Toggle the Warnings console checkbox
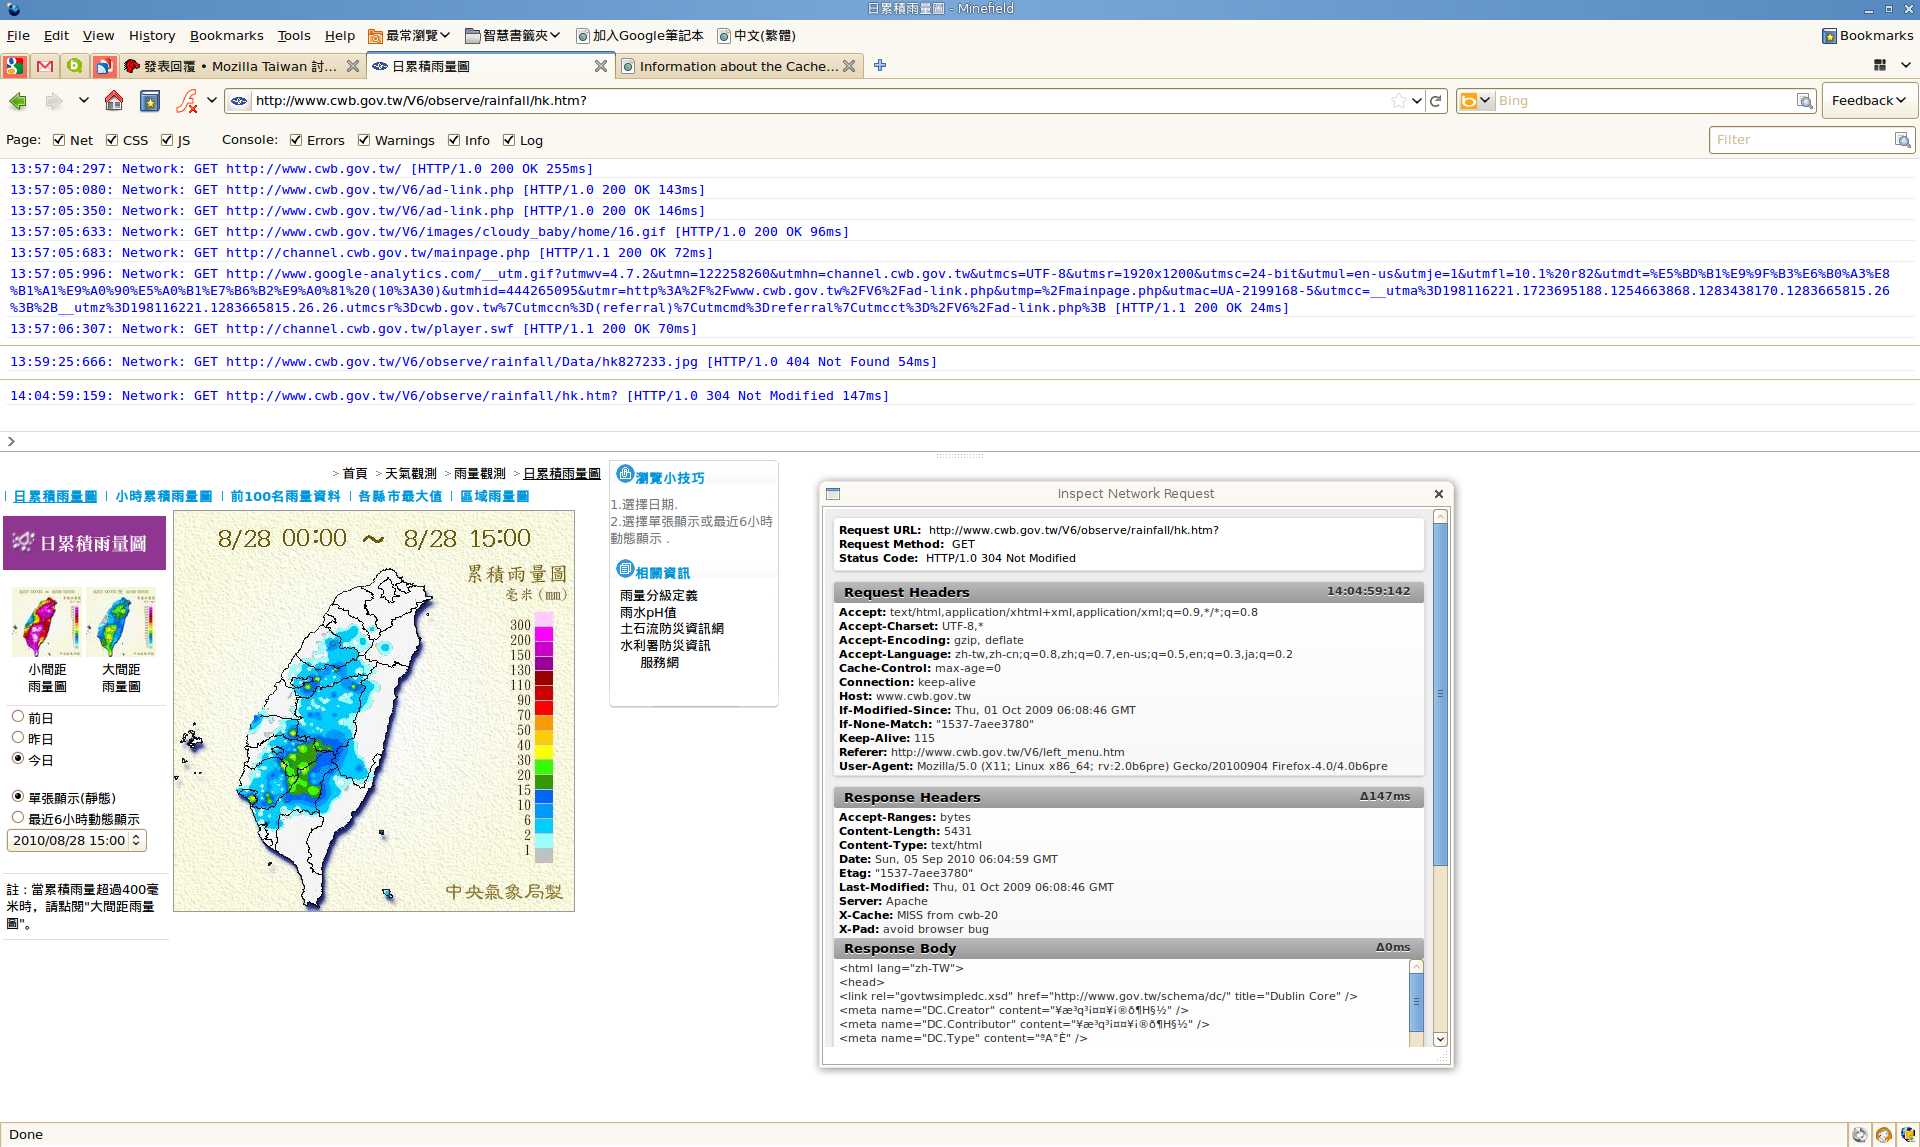 (364, 140)
